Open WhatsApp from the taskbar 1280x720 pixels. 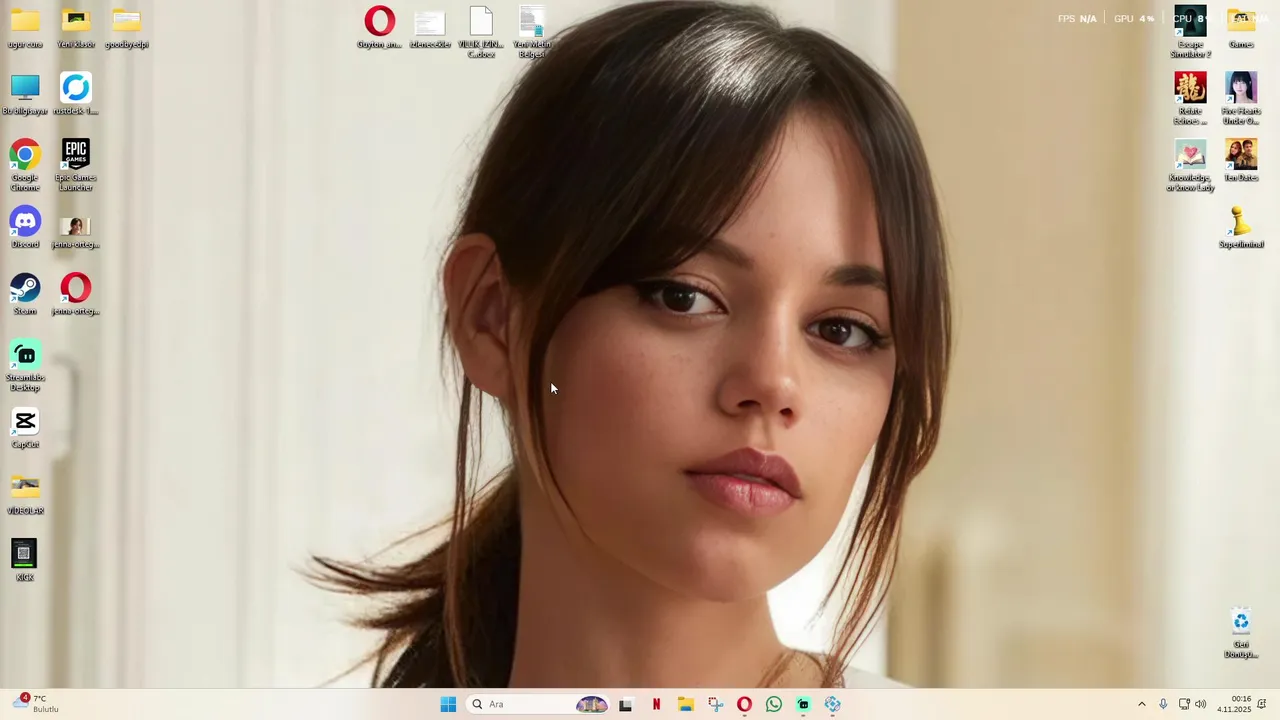(774, 704)
